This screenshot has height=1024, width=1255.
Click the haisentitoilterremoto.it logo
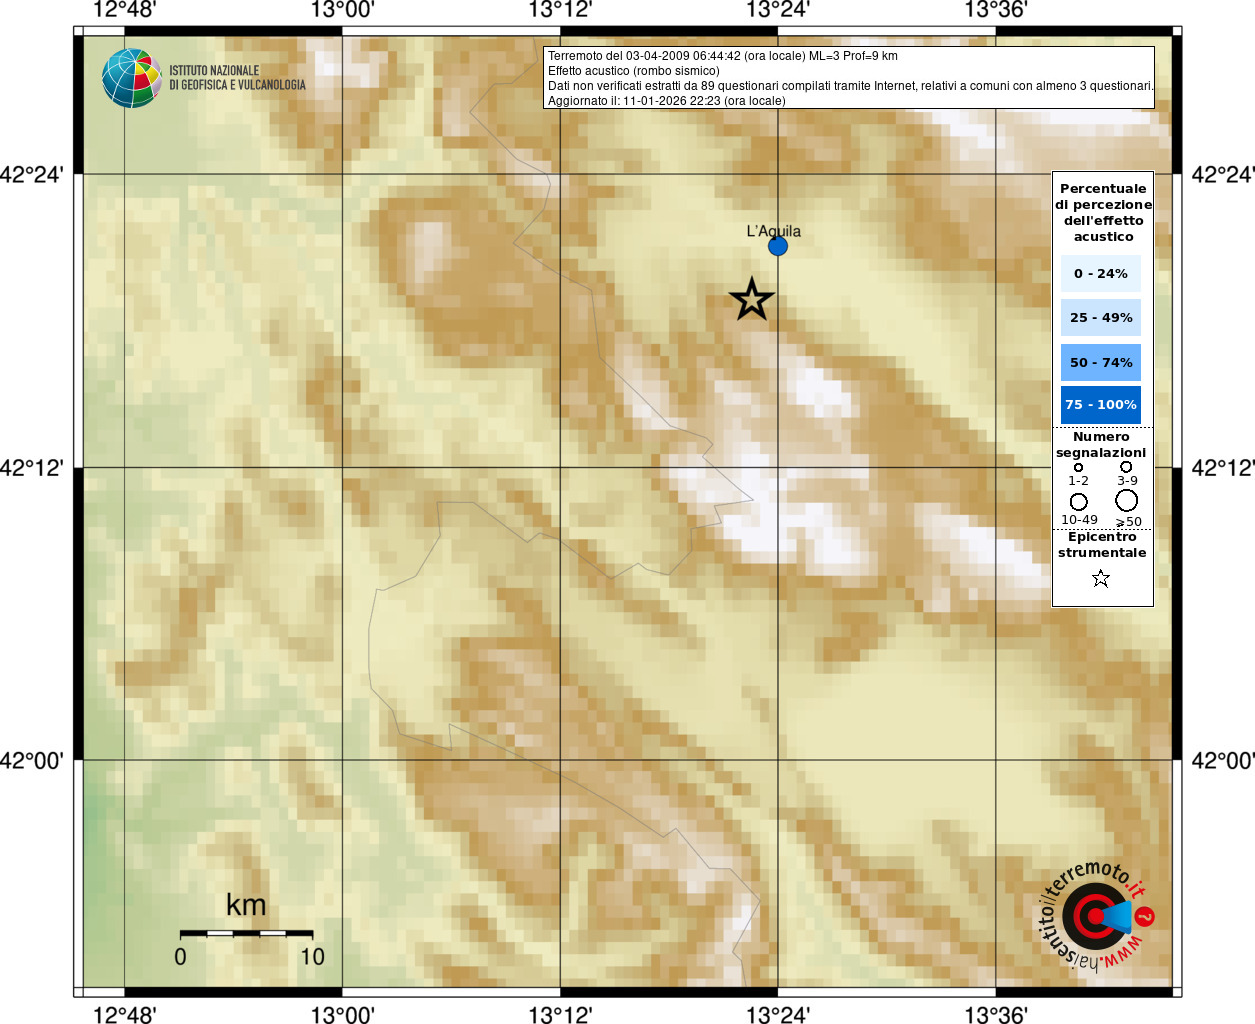click(1096, 917)
